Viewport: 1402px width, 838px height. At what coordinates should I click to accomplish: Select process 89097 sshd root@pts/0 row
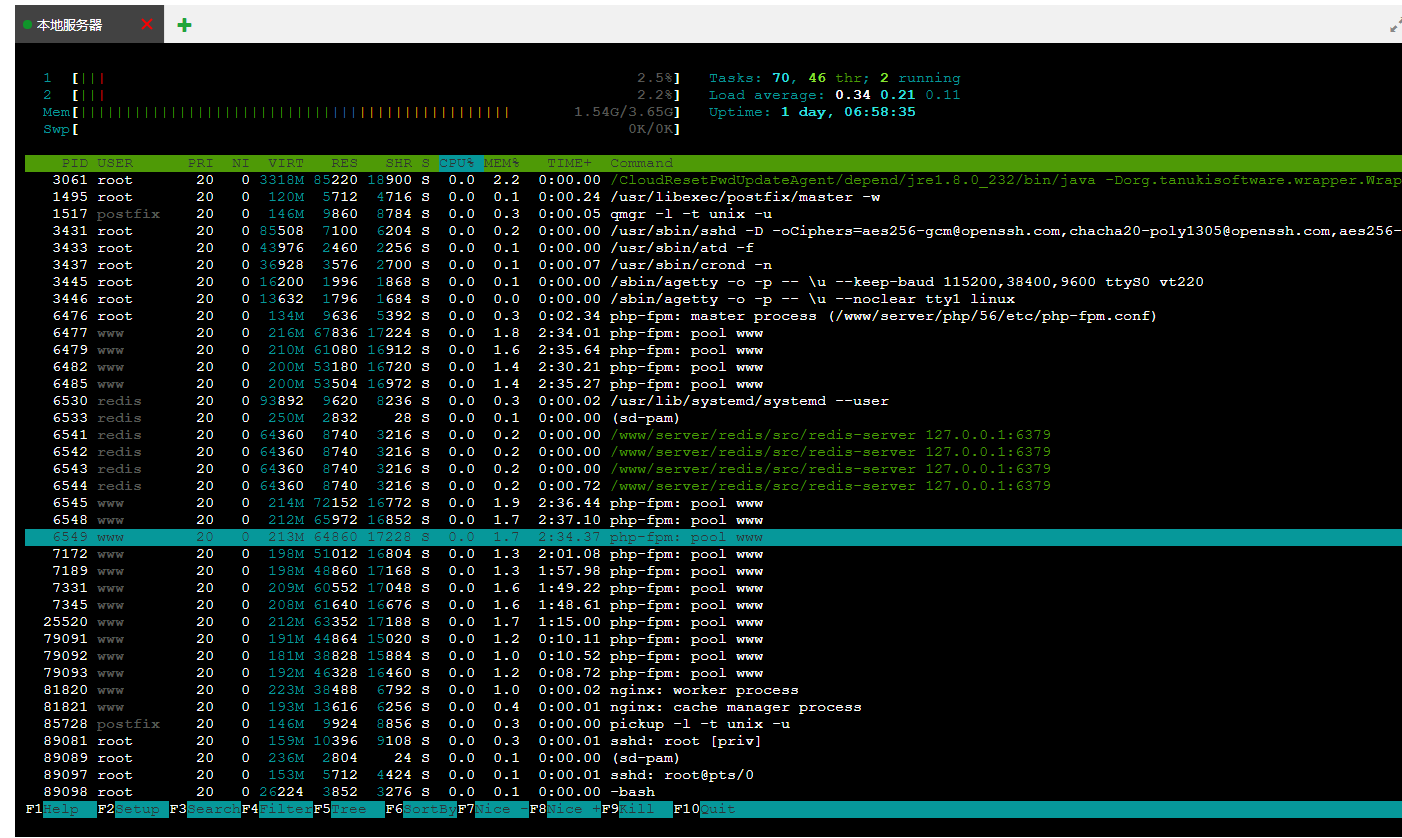[x=713, y=775]
